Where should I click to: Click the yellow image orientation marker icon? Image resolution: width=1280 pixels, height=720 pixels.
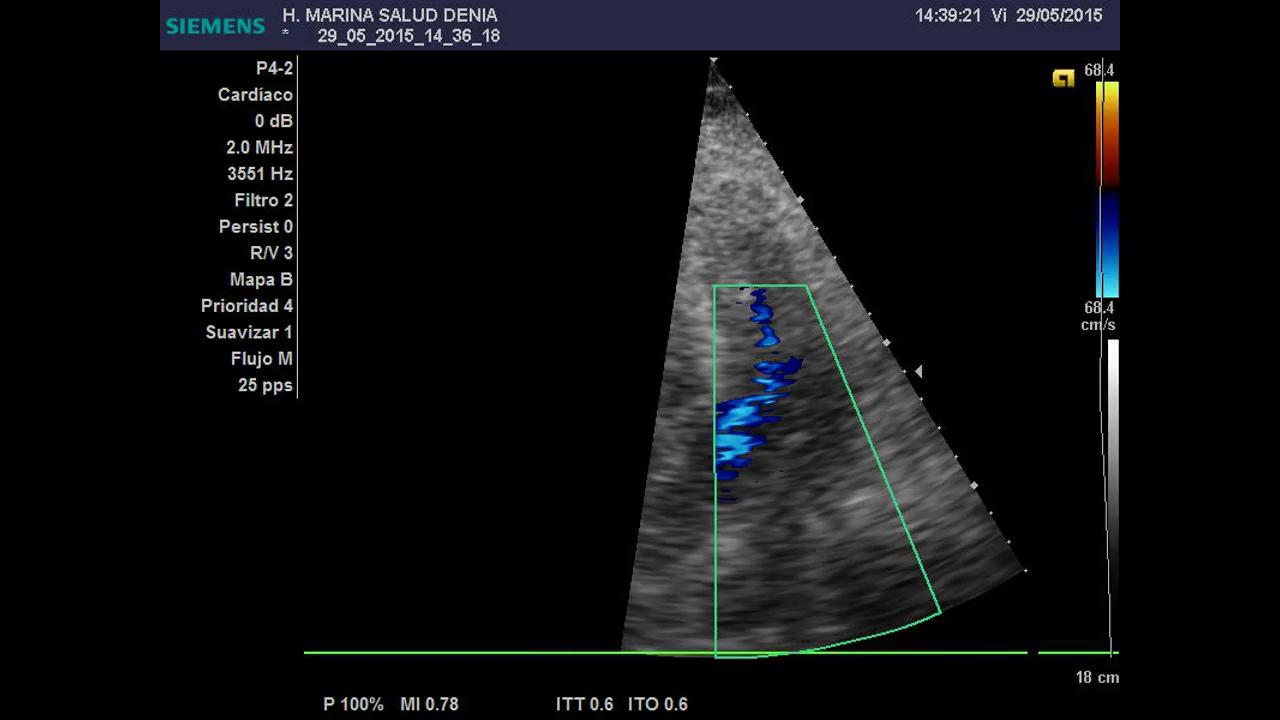coord(1063,78)
